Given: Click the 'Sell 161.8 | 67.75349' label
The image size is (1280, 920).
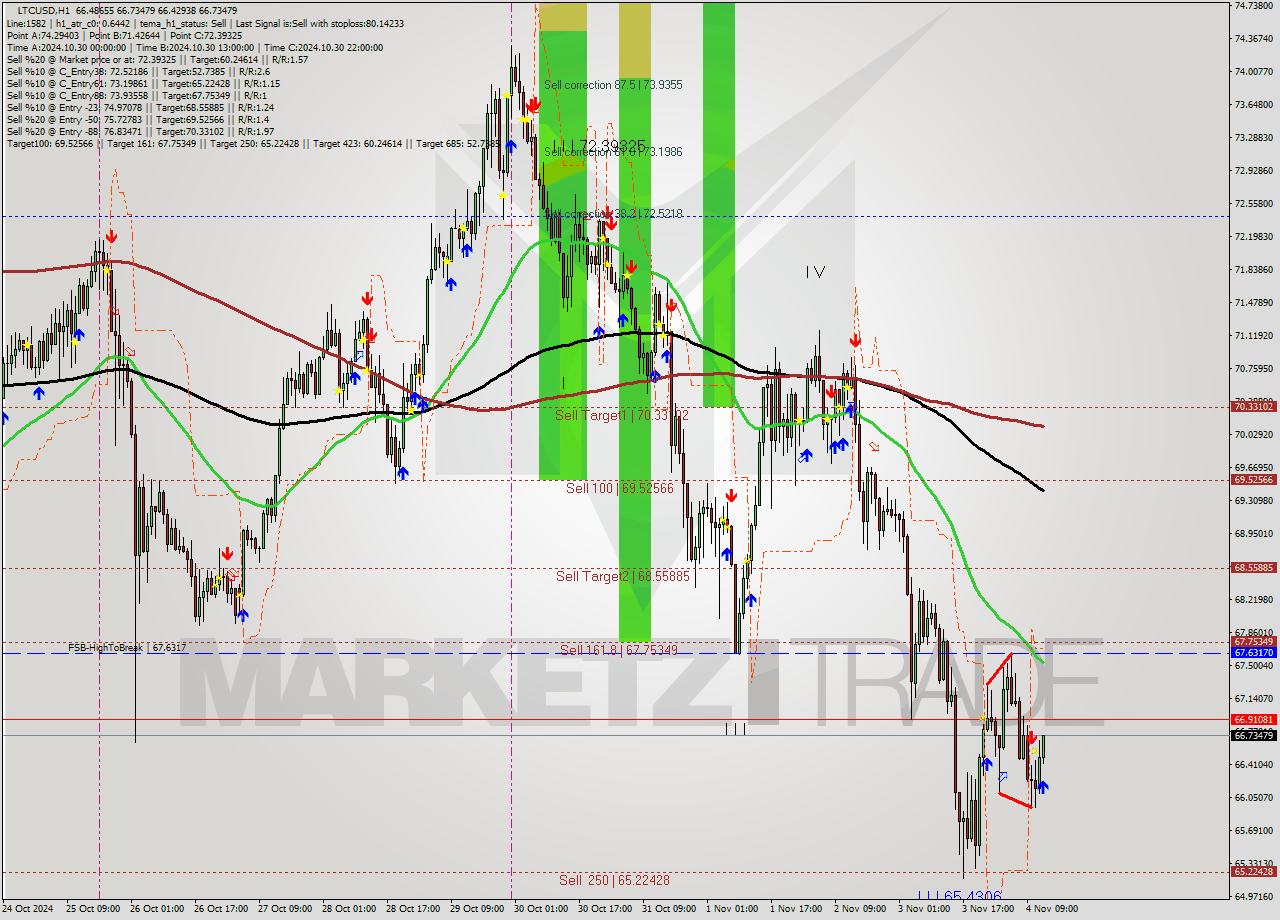Looking at the screenshot, I should (x=619, y=650).
